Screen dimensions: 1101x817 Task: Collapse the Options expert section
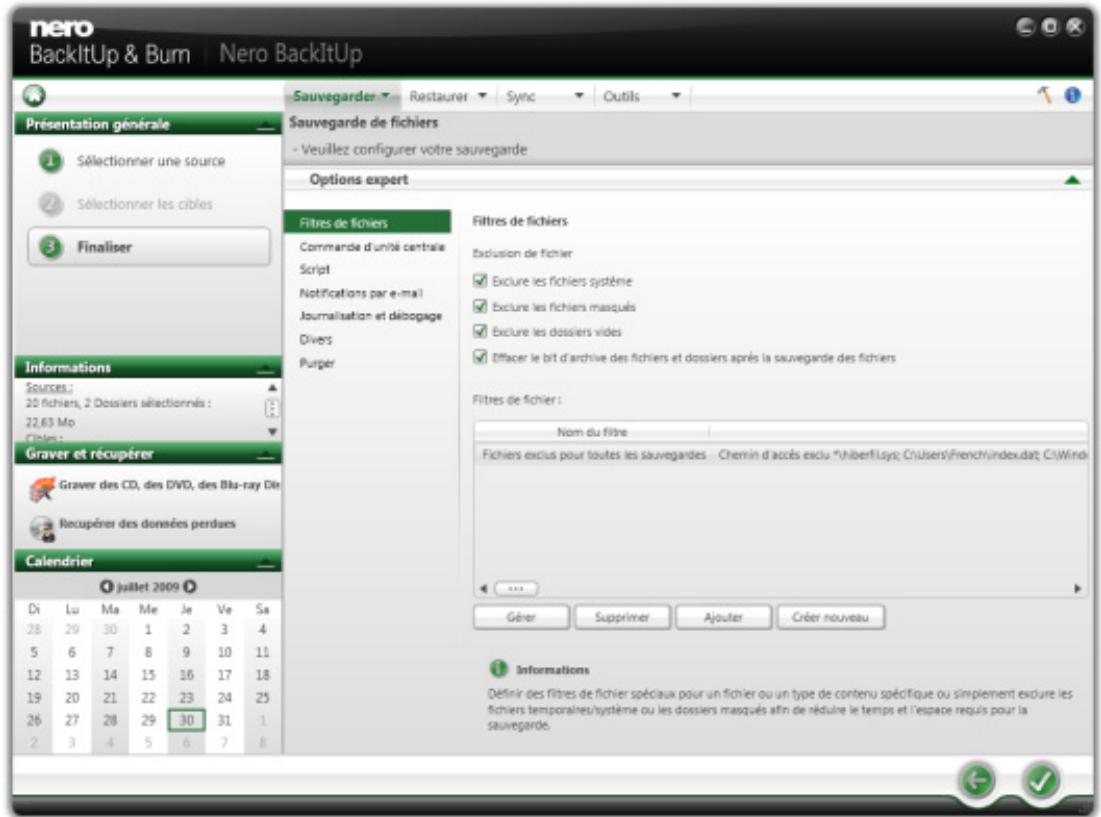point(1072,180)
